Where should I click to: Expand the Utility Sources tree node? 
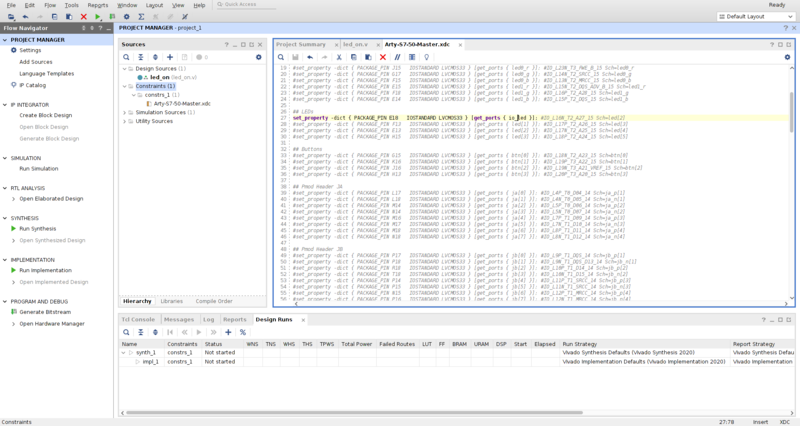click(x=124, y=121)
